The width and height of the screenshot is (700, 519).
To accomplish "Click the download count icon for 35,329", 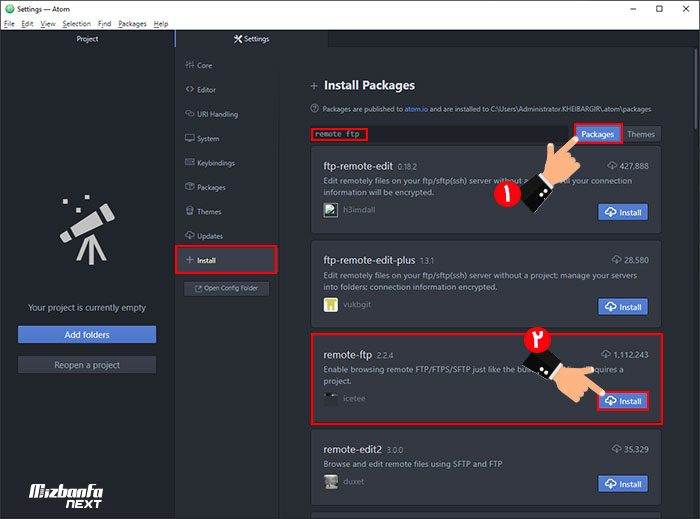I will [617, 448].
